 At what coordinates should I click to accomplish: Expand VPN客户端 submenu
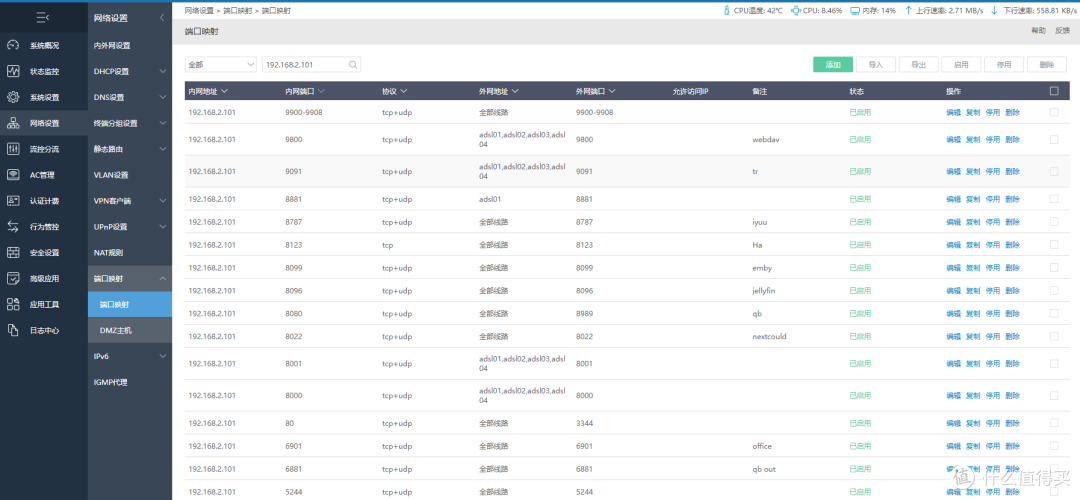163,201
